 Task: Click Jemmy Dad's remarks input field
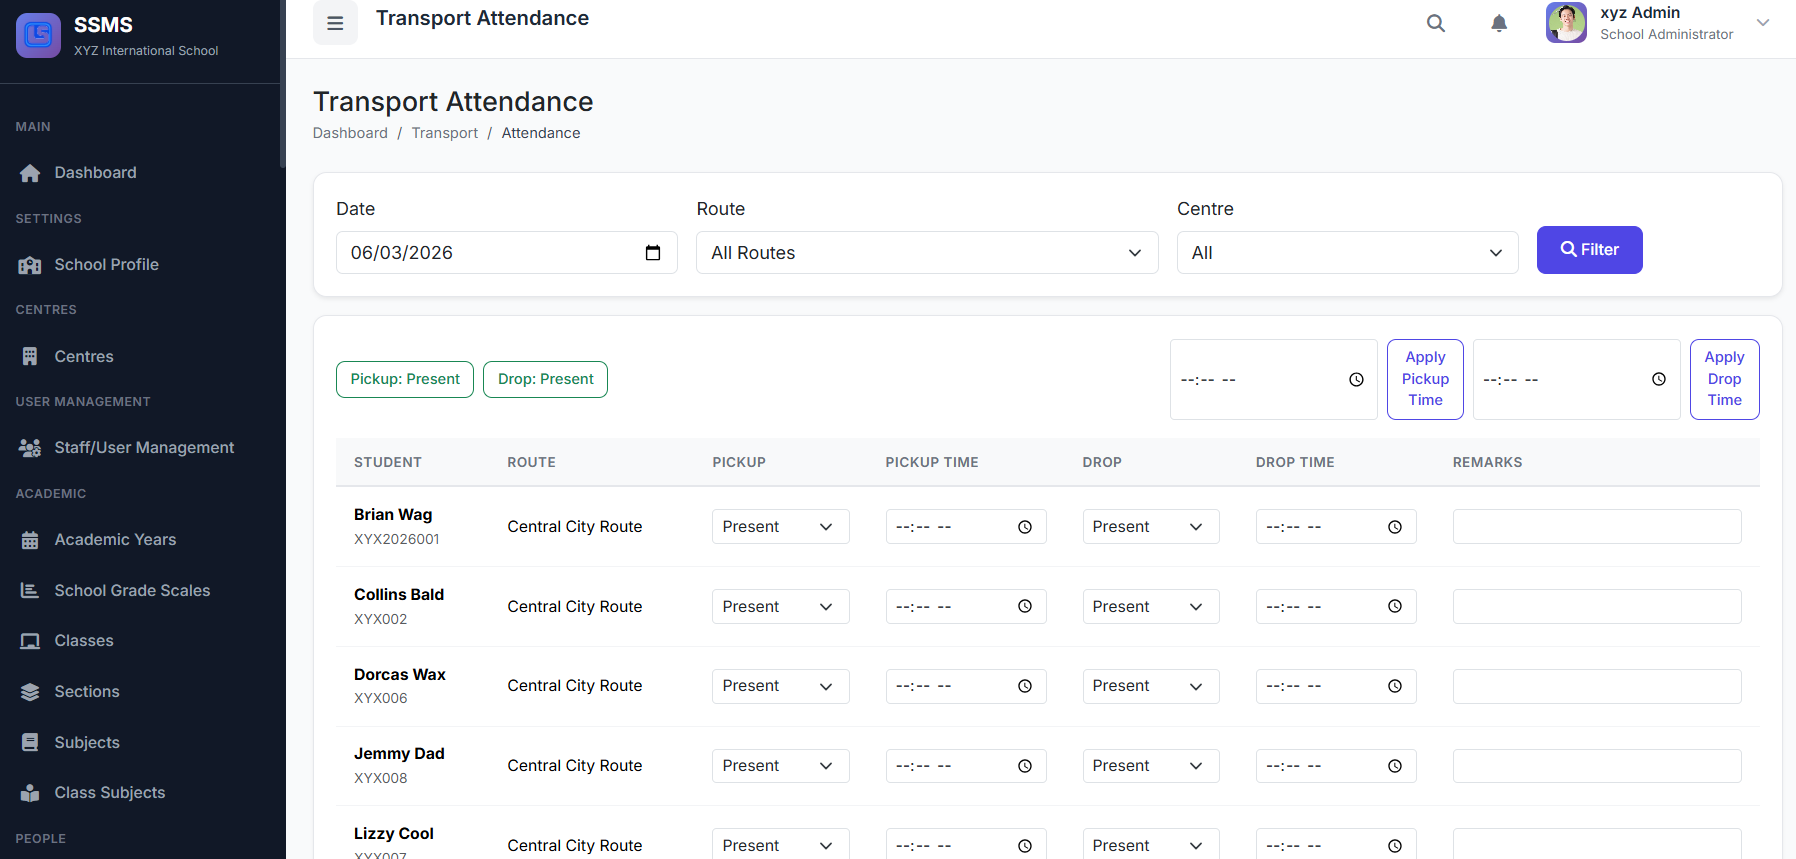pos(1596,766)
